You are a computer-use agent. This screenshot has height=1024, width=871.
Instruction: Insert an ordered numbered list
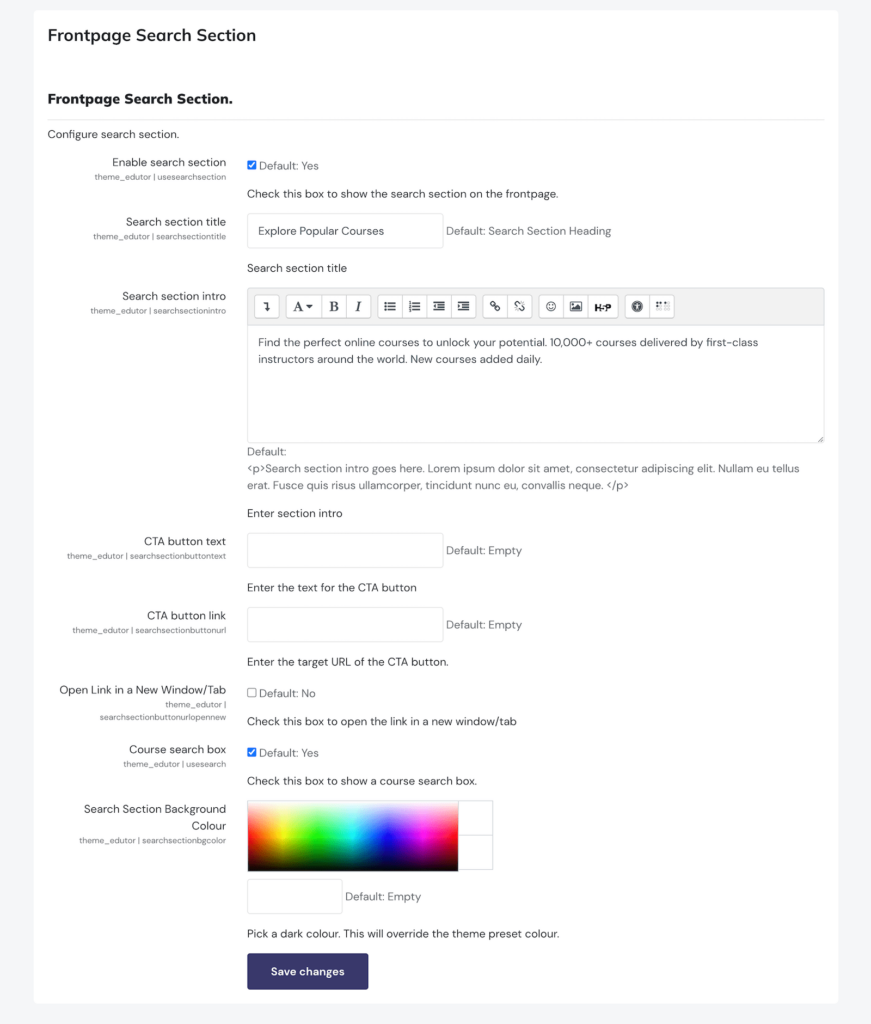coord(414,307)
